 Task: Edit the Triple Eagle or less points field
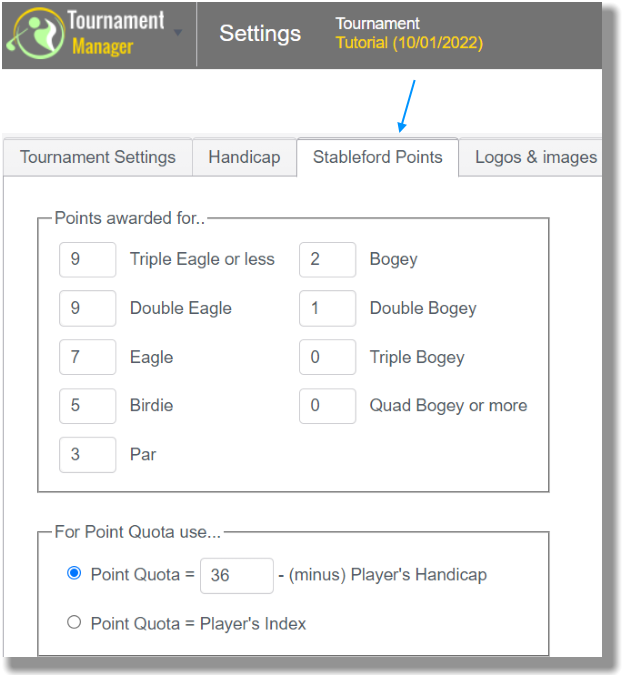[x=87, y=260]
